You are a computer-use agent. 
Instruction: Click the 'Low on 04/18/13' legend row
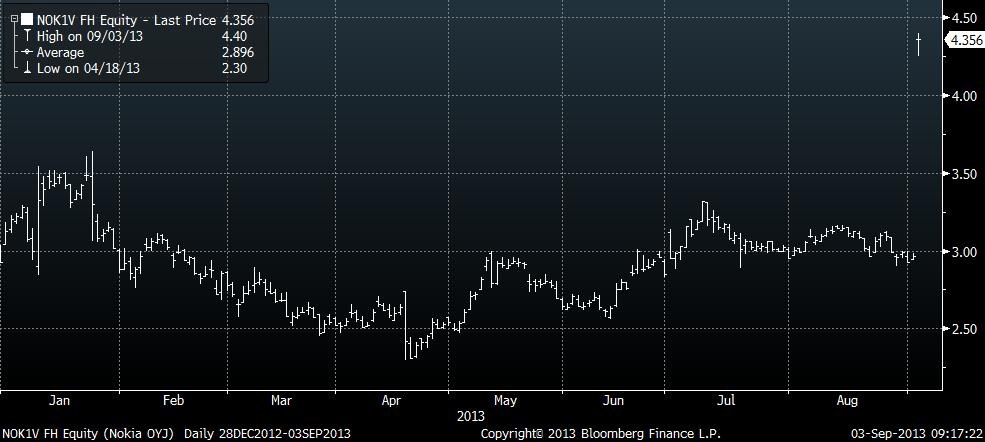88,68
